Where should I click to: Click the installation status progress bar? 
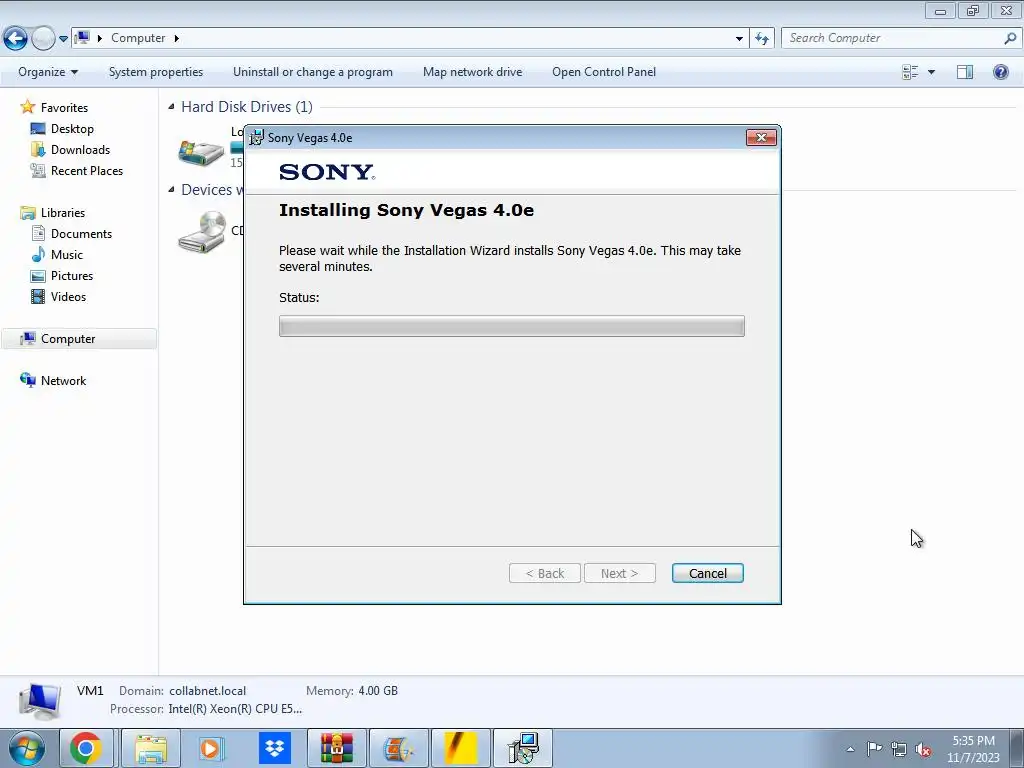coord(511,326)
